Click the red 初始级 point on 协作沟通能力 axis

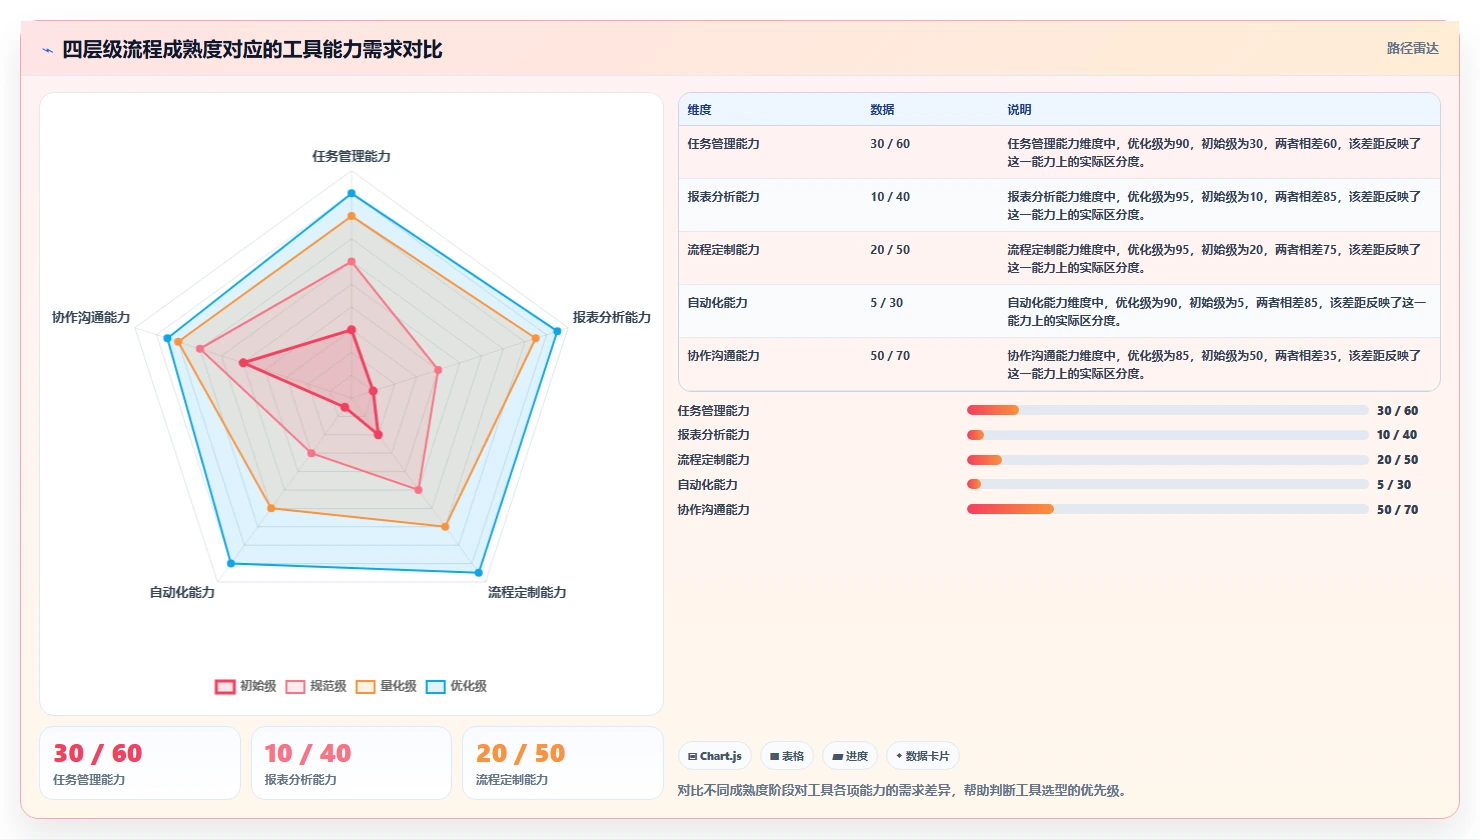(x=243, y=363)
